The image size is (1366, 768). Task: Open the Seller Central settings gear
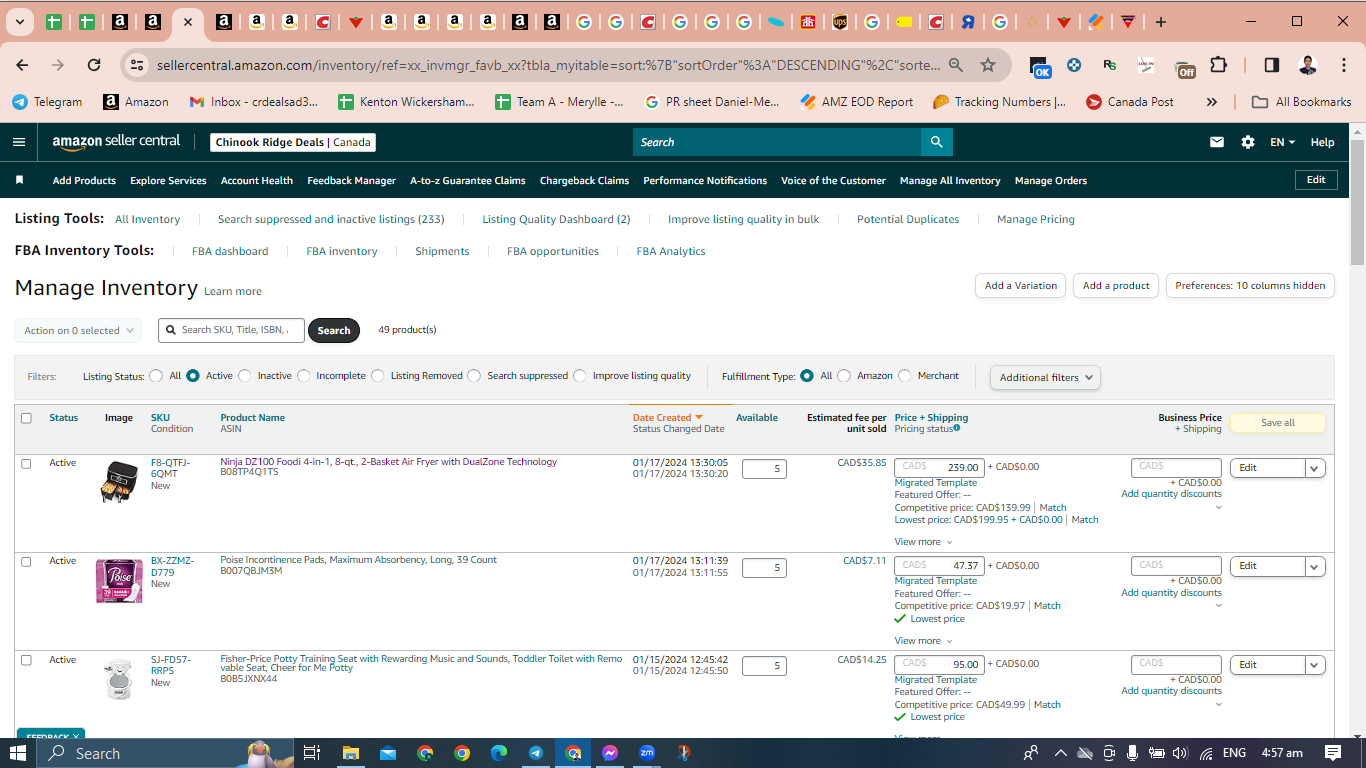1248,142
